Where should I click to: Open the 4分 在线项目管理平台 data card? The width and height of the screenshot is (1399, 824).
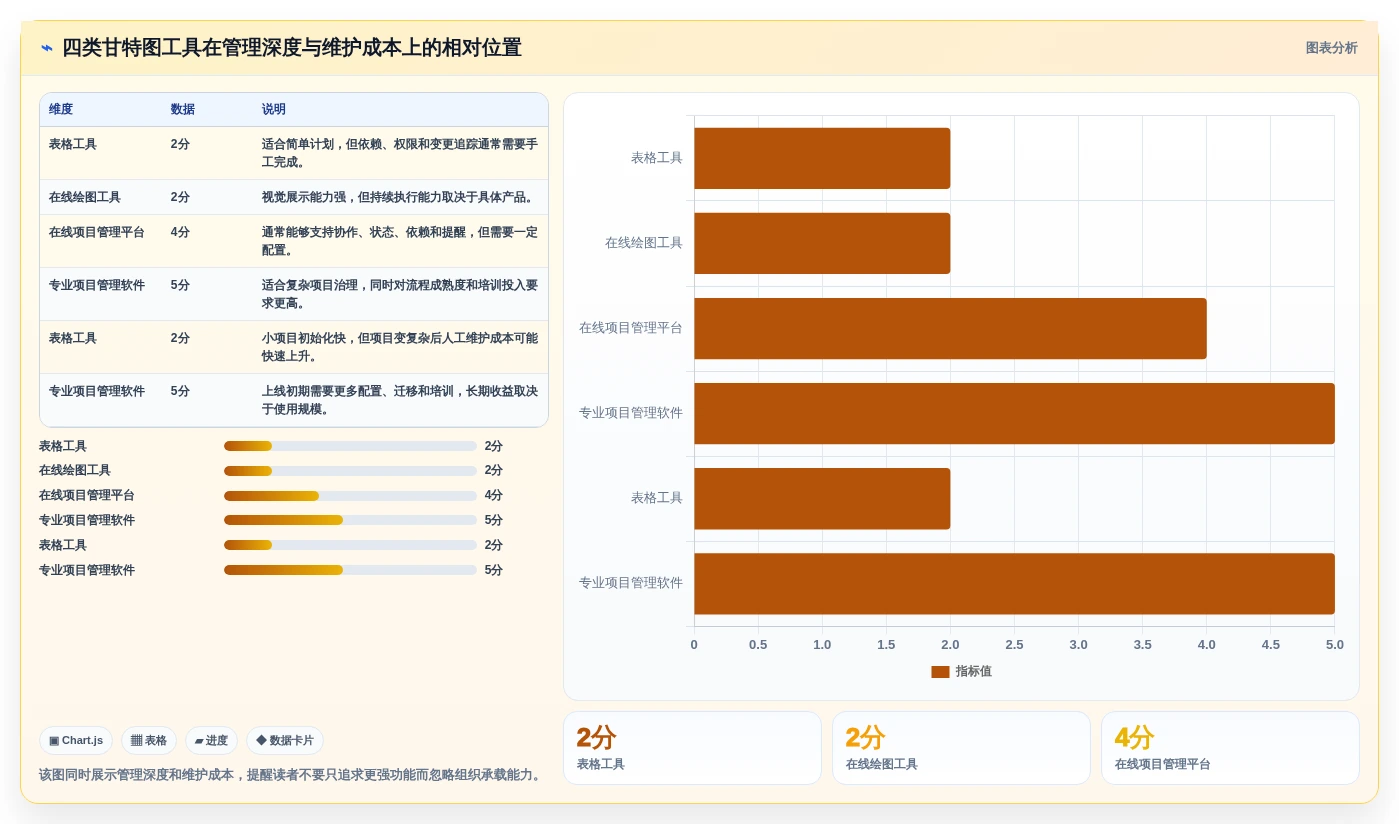pyautogui.click(x=1230, y=748)
